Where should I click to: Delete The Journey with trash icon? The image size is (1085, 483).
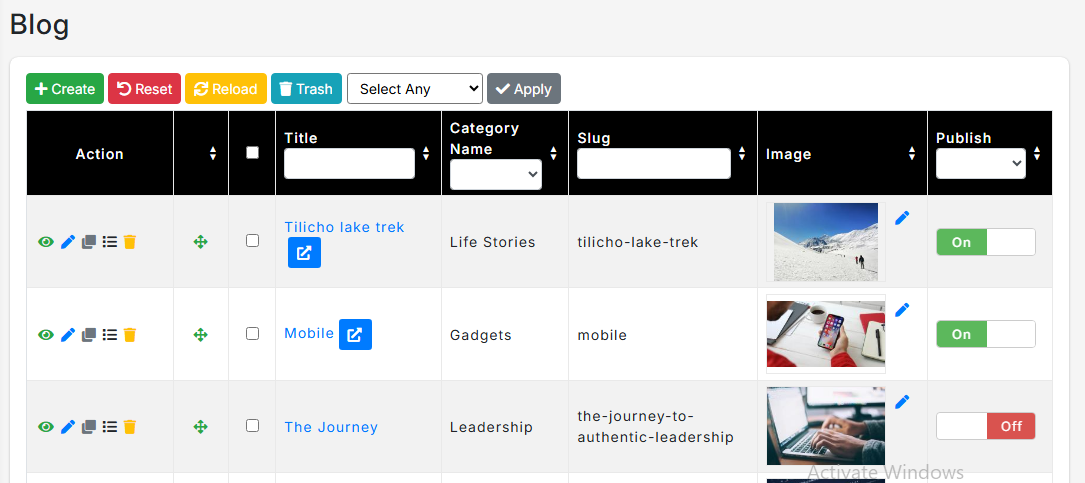(130, 427)
